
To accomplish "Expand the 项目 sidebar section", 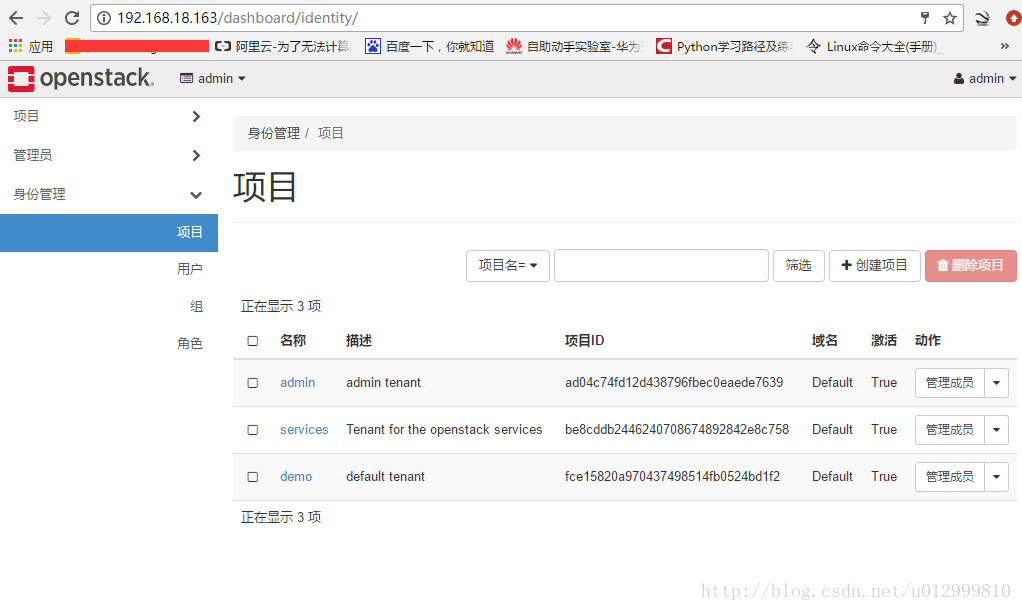I will click(109, 116).
